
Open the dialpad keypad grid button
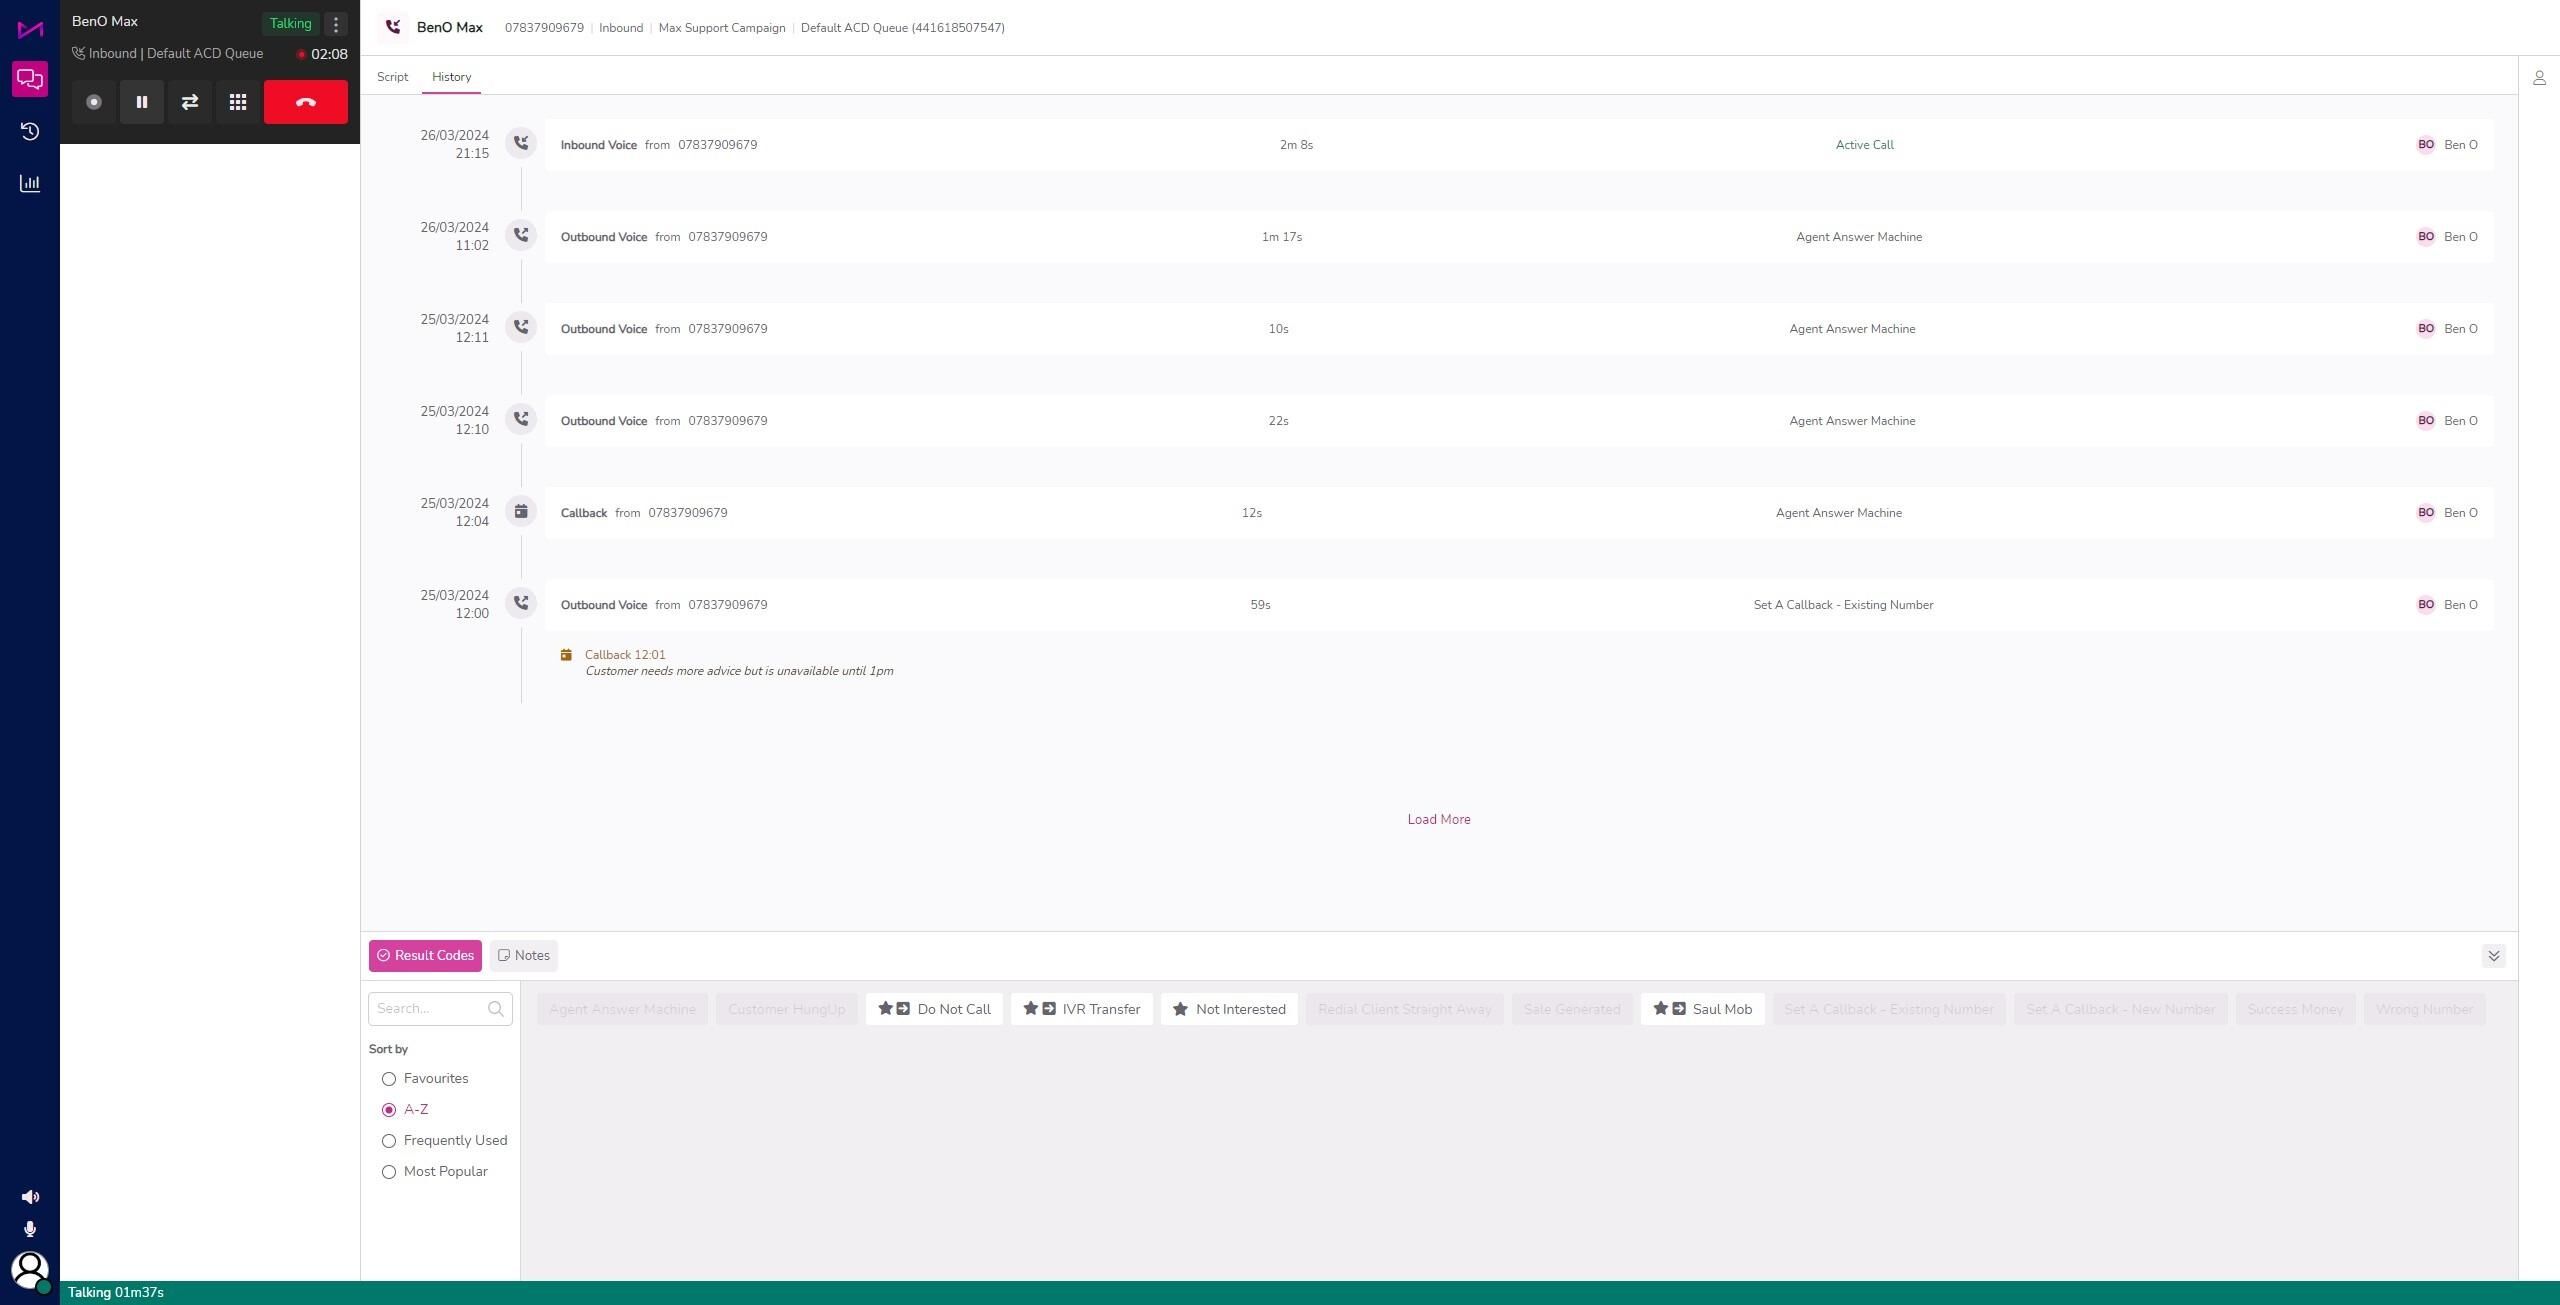pos(238,102)
